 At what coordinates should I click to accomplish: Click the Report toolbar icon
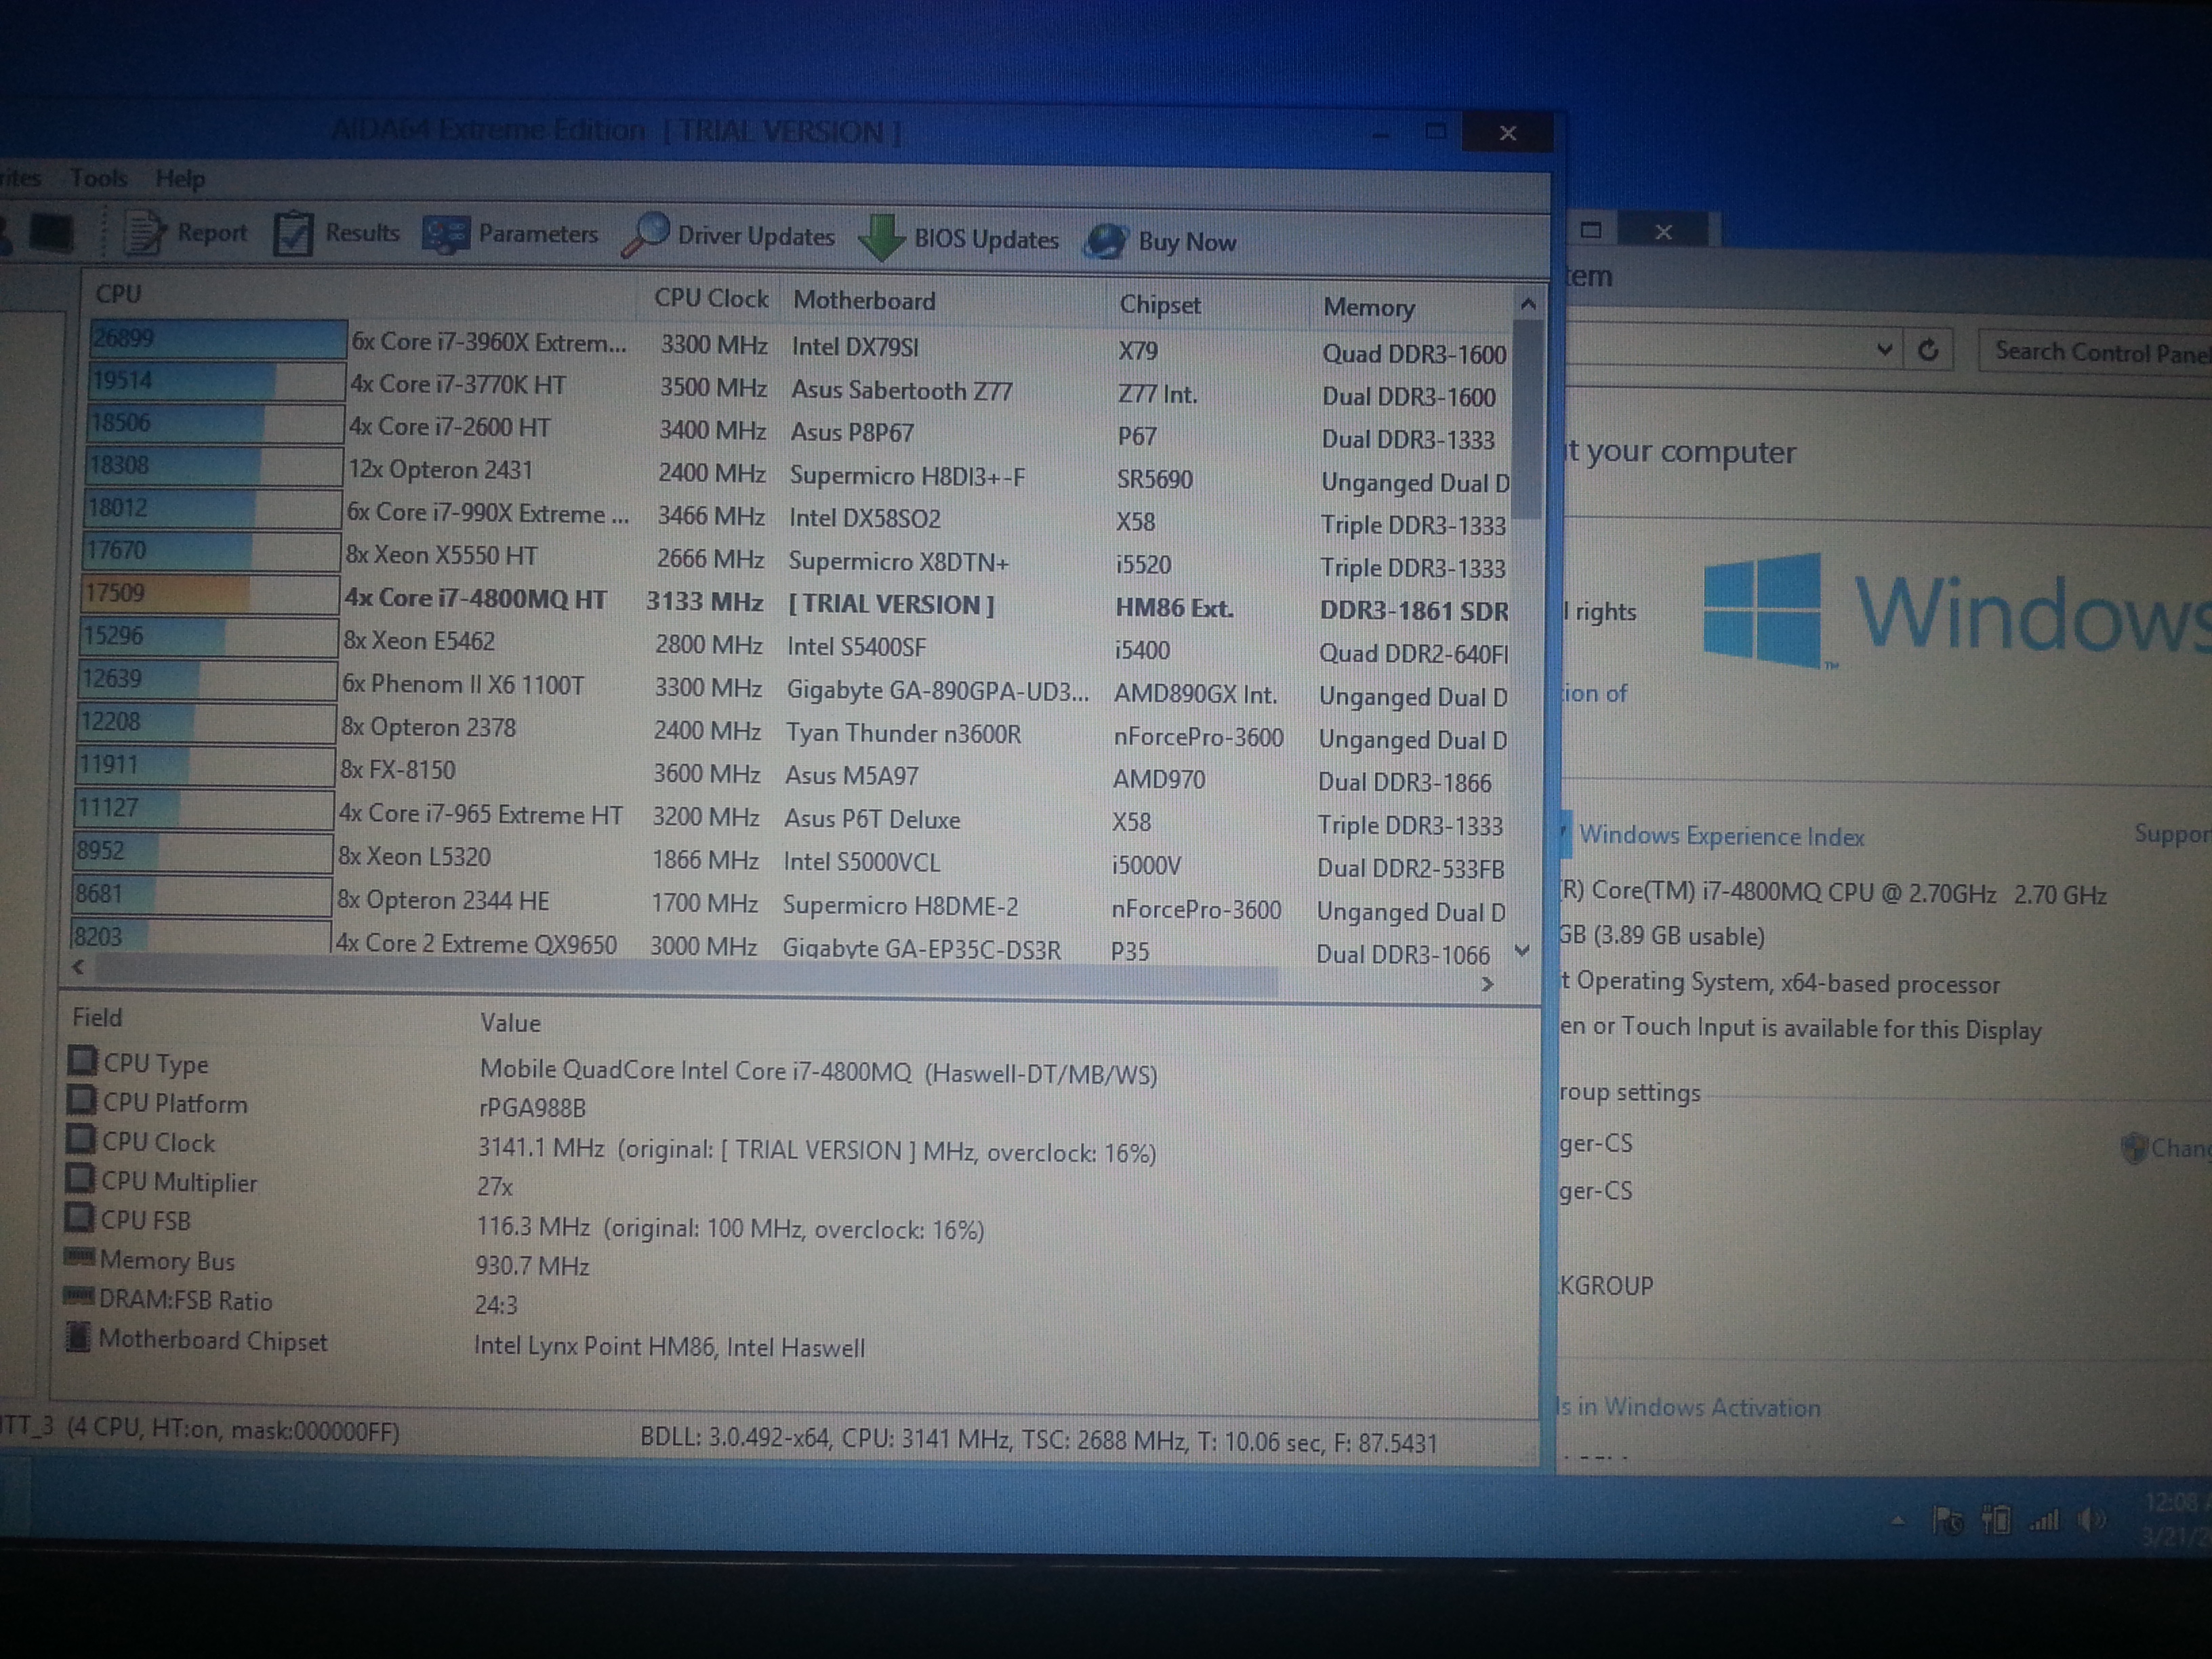coord(144,232)
